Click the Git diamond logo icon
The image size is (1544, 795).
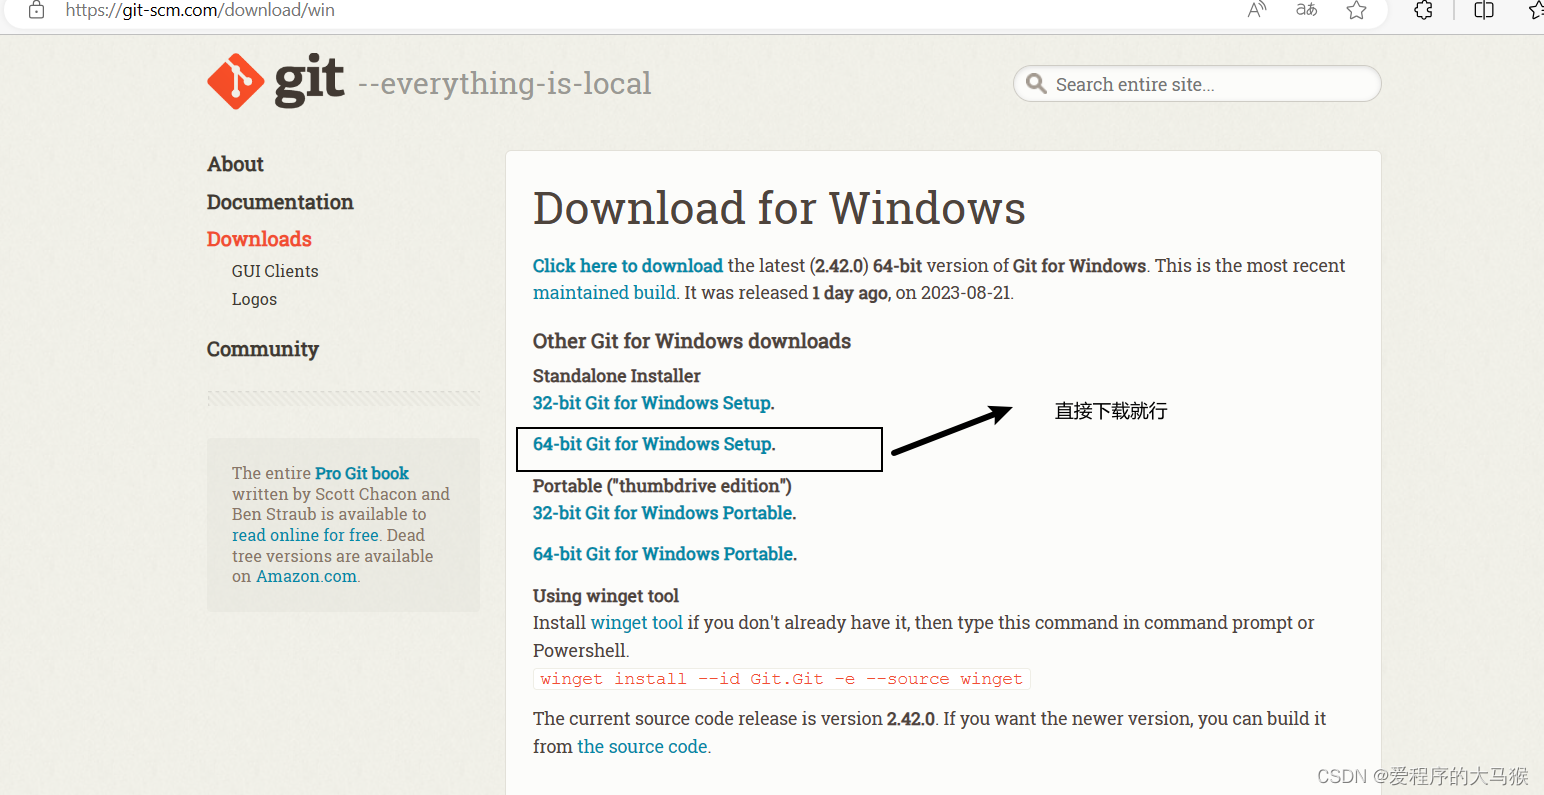point(236,82)
